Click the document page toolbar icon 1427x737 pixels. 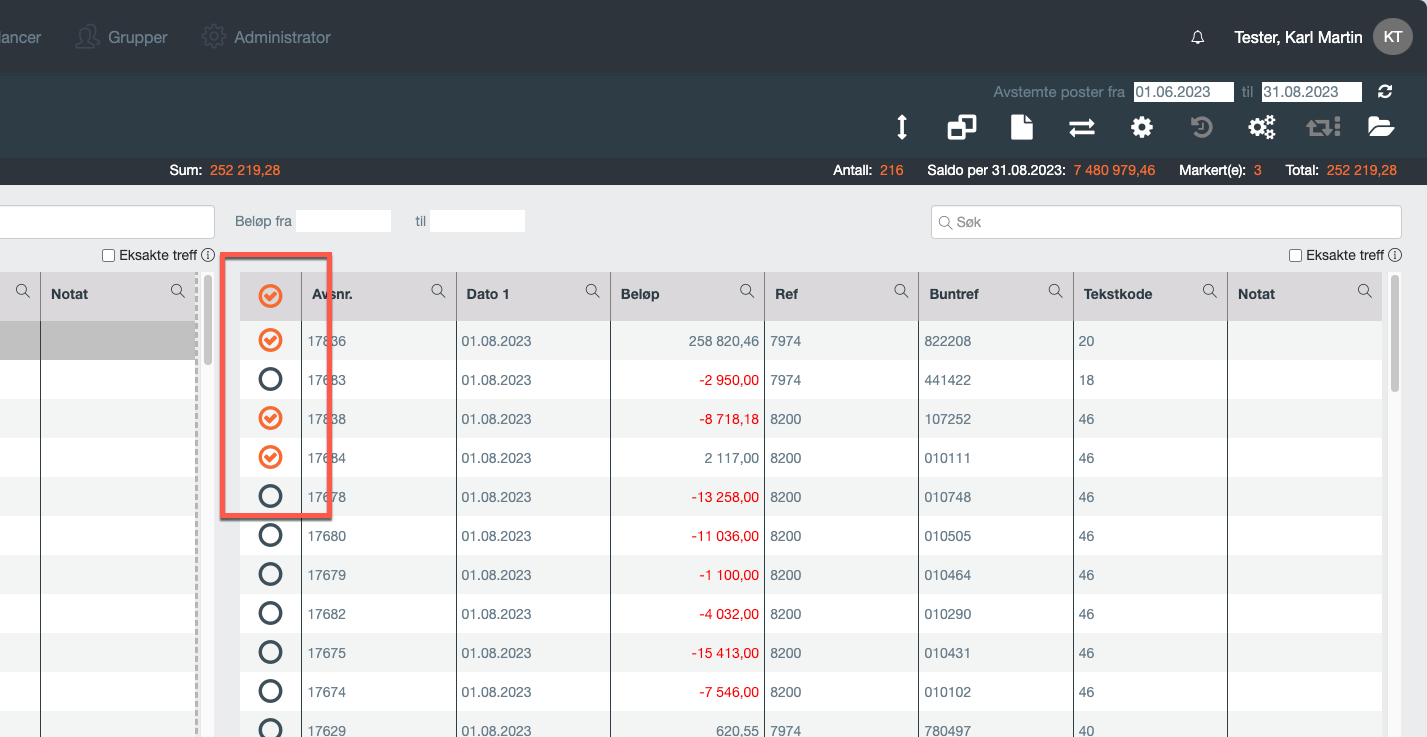click(x=1021, y=127)
